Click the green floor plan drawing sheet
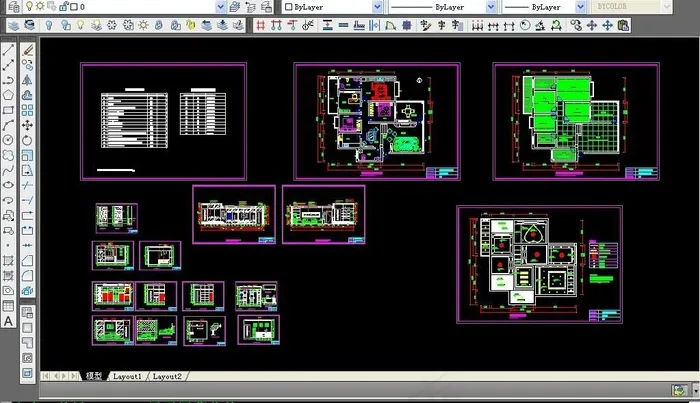Viewport: 700px width, 403px height. 574,121
